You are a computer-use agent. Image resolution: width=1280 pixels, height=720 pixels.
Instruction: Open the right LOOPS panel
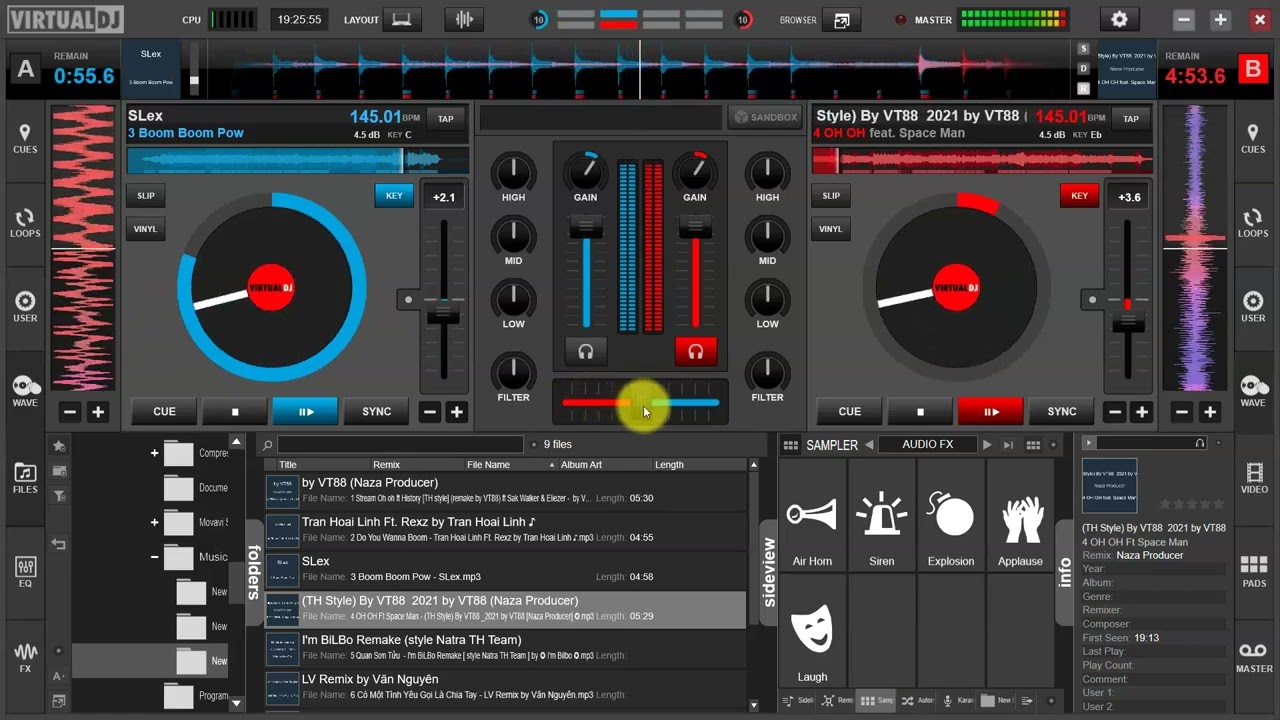coord(1253,223)
